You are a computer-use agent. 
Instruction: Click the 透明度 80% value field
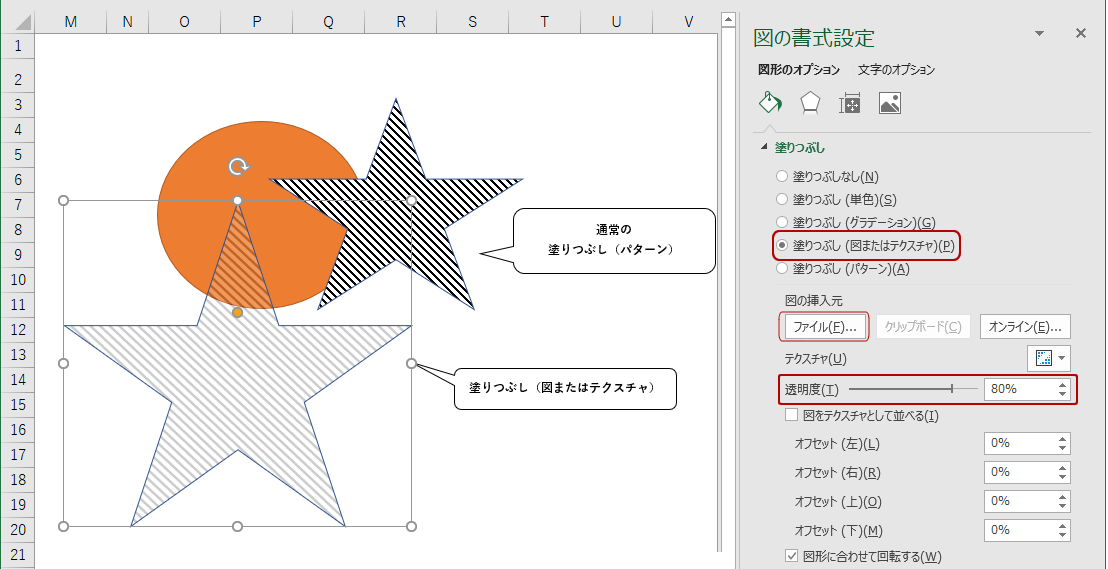click(1018, 389)
